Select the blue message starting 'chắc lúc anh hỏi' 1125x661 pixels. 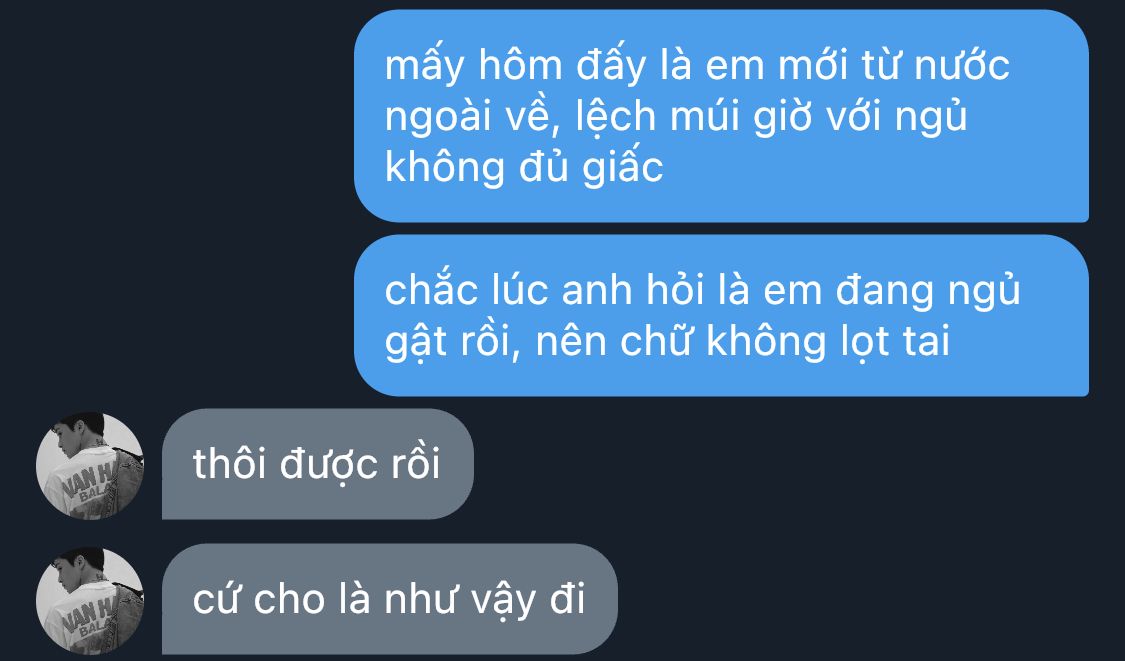click(x=721, y=315)
